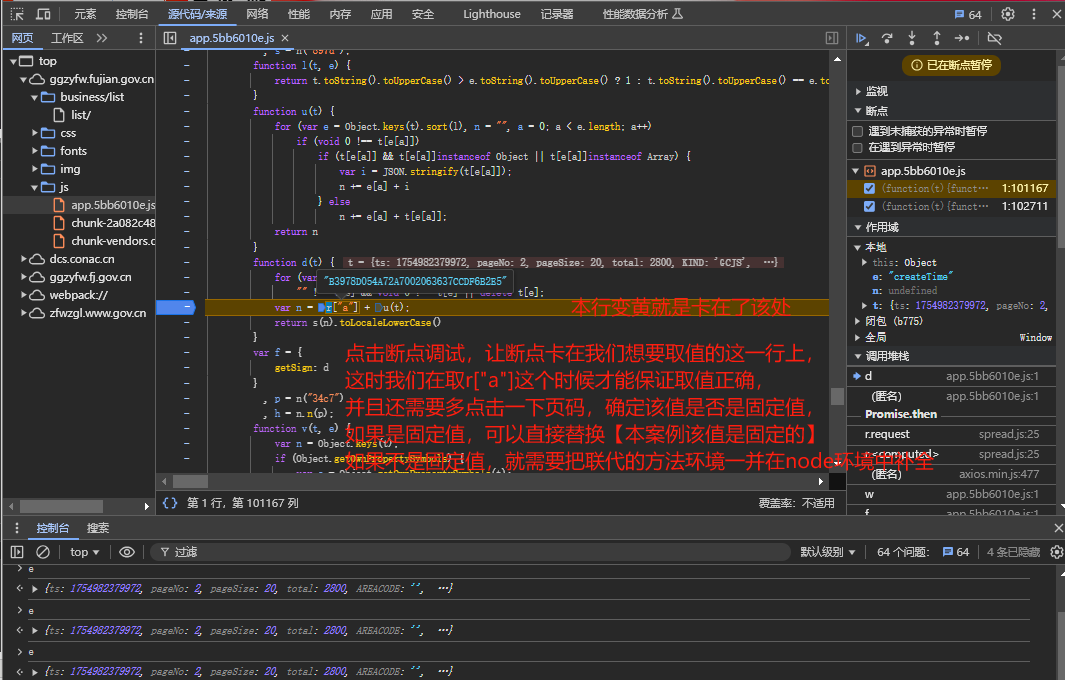
Task: Open chunk-vendors file in the tree
Action: (112, 241)
